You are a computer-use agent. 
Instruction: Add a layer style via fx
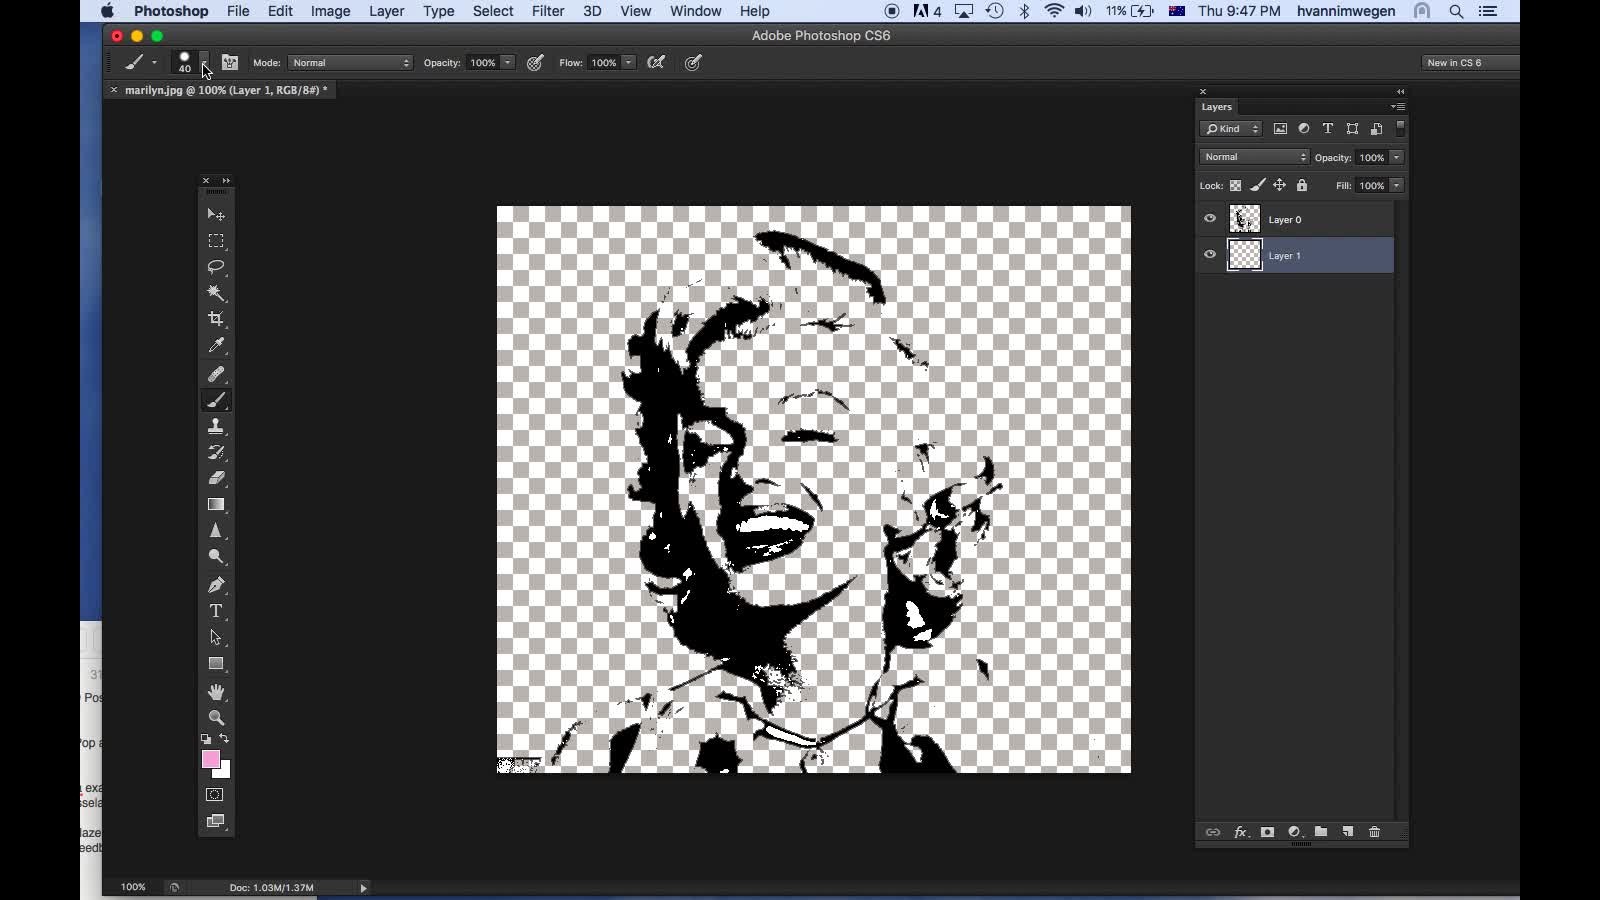tap(1241, 832)
